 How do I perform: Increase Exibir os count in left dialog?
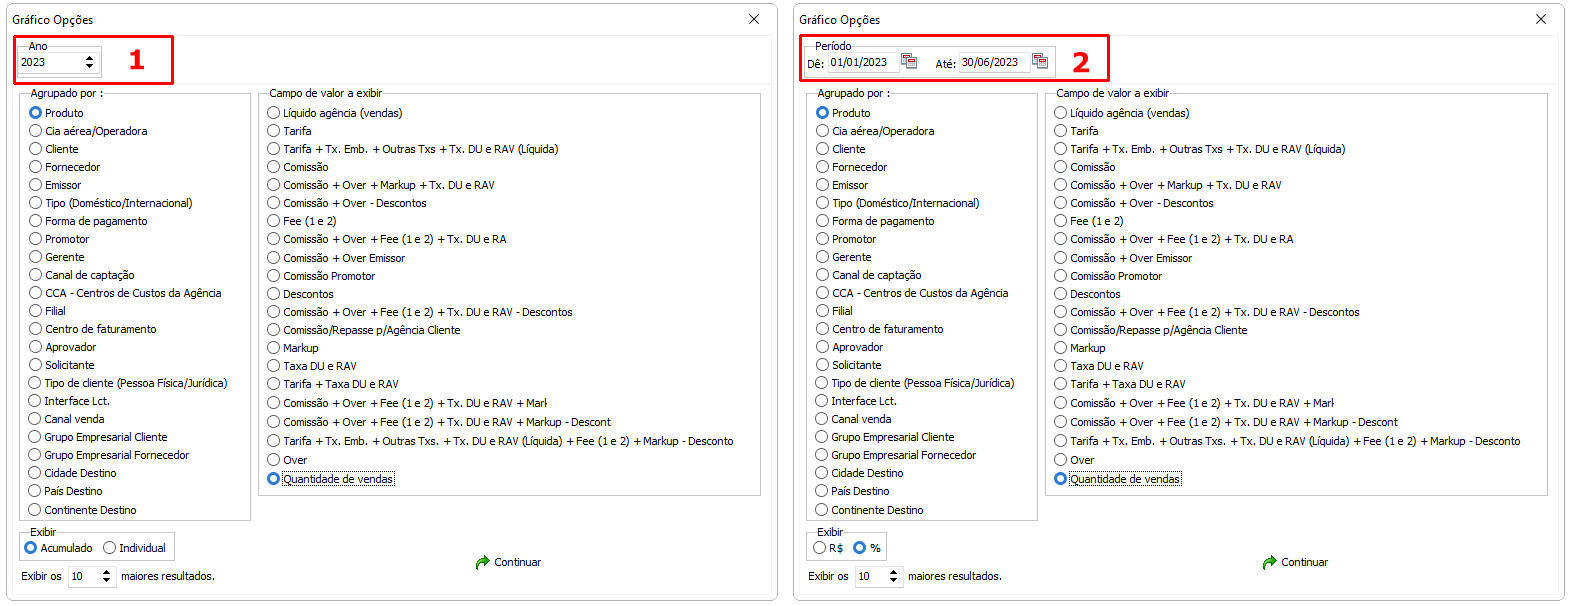[107, 572]
